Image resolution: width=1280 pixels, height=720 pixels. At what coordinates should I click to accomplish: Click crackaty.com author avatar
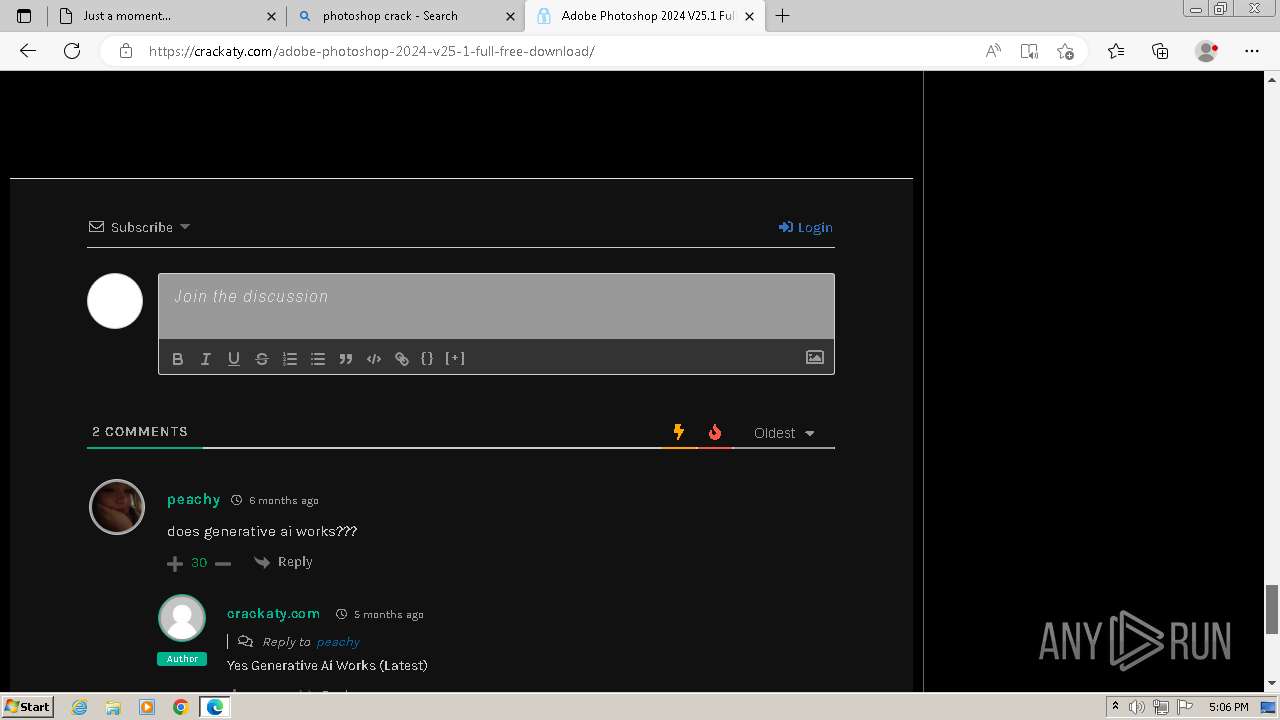pyautogui.click(x=182, y=618)
